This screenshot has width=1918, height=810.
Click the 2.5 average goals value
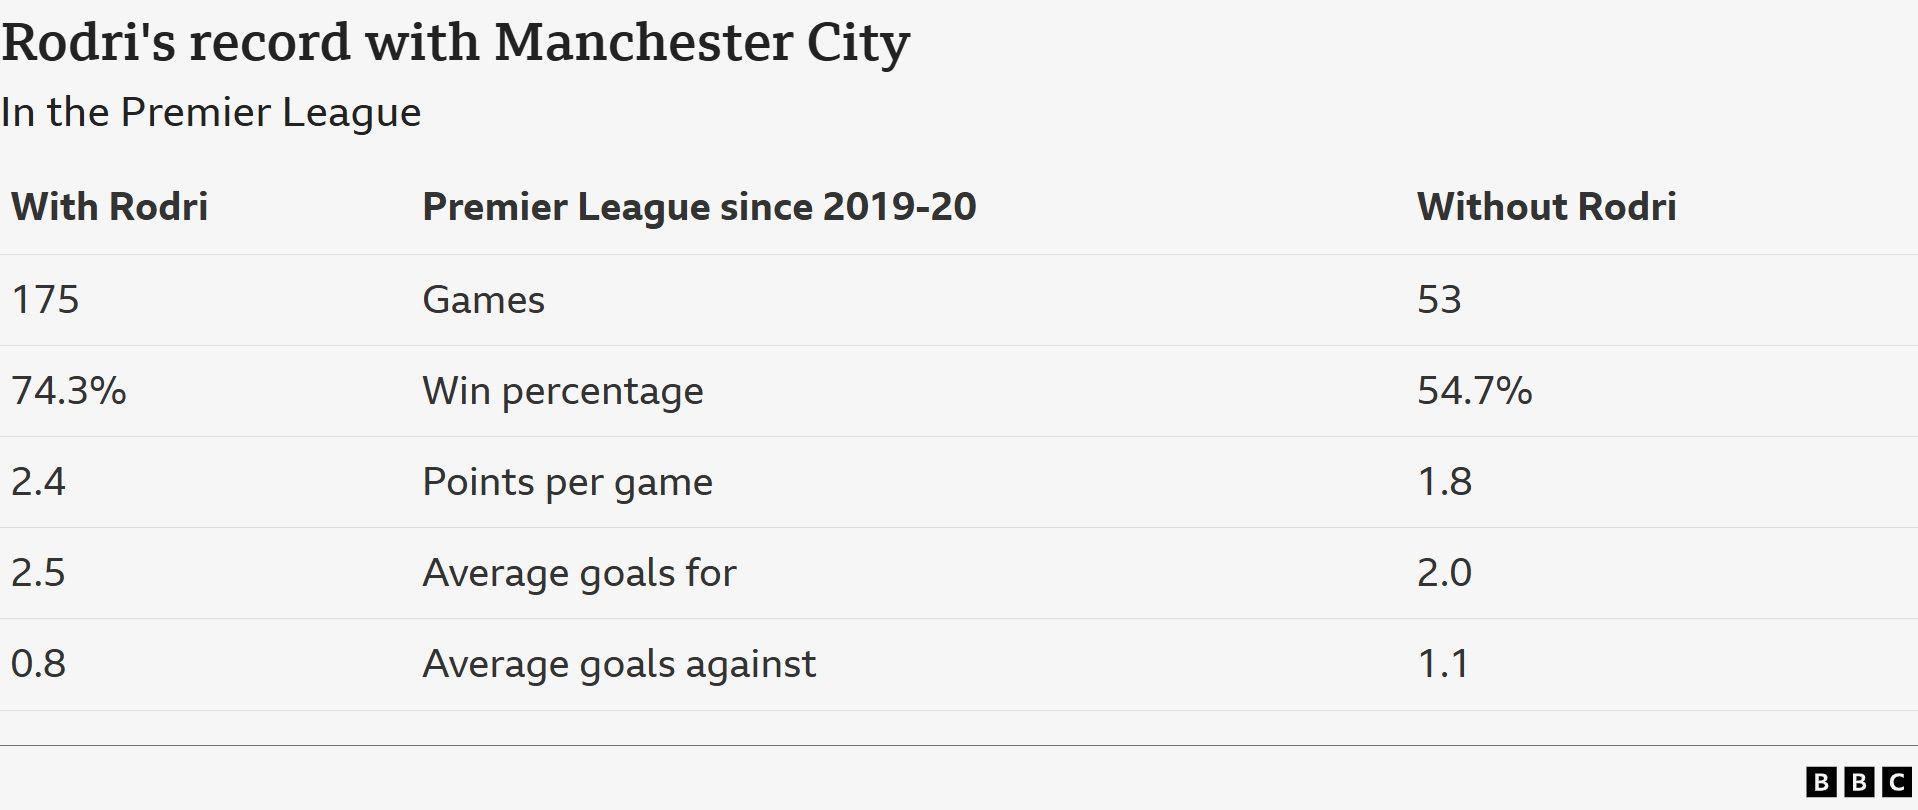click(38, 573)
